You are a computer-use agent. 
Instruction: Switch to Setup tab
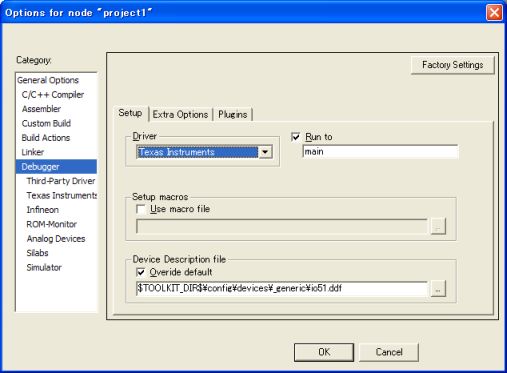[130, 113]
